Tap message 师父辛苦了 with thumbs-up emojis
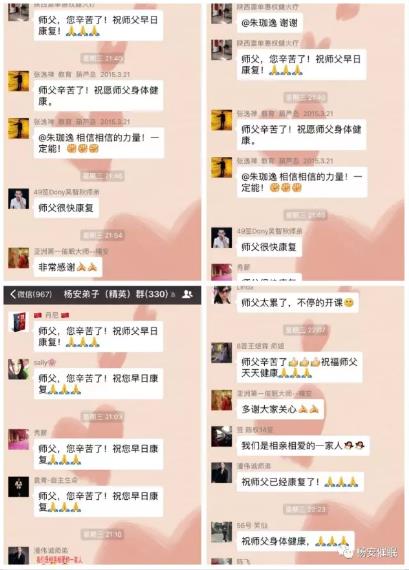Image resolution: width=409 pixels, height=570 pixels. tap(300, 368)
